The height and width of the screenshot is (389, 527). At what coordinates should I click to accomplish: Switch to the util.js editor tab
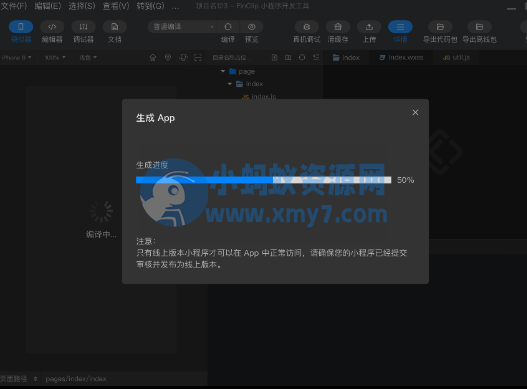[456, 57]
